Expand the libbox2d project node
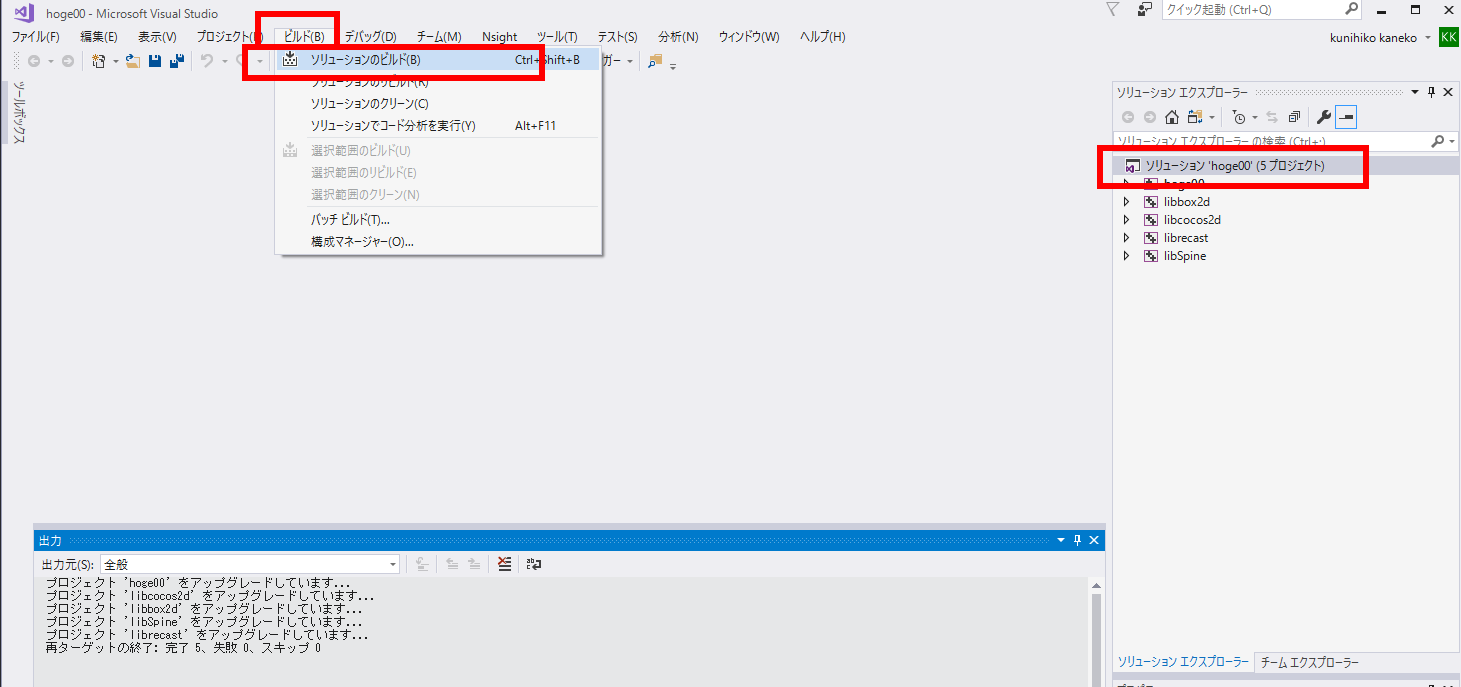Viewport: 1461px width, 687px height. (x=1127, y=202)
